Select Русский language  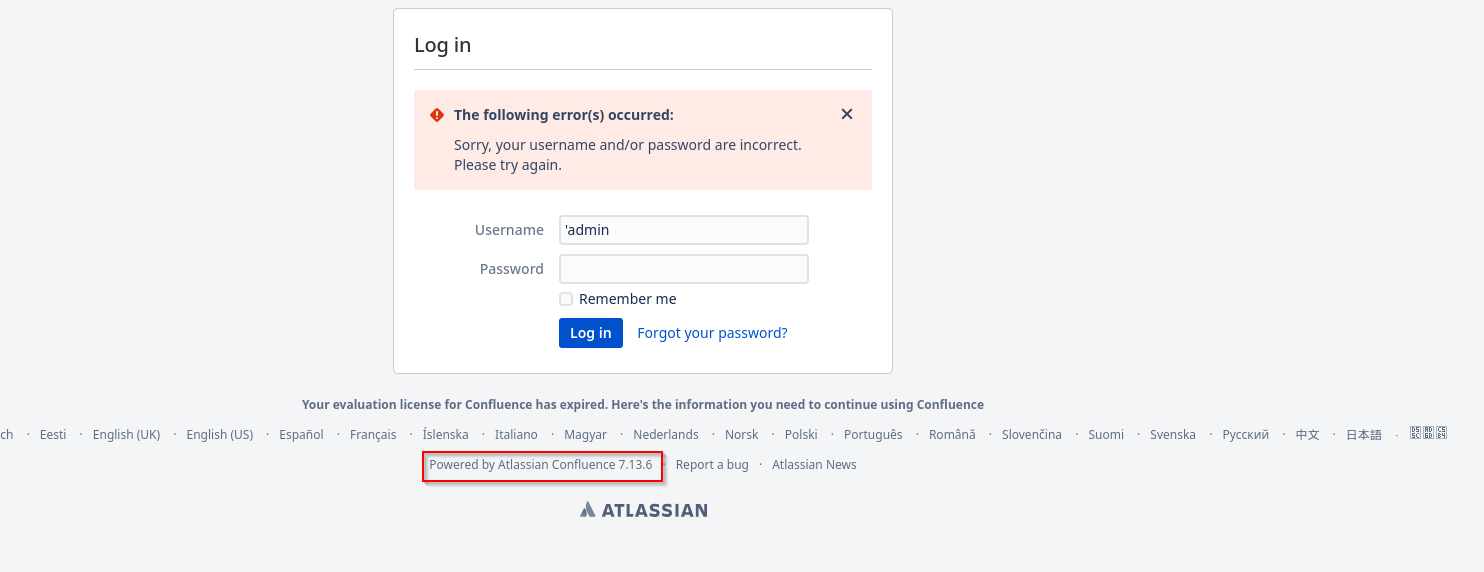pos(1245,435)
